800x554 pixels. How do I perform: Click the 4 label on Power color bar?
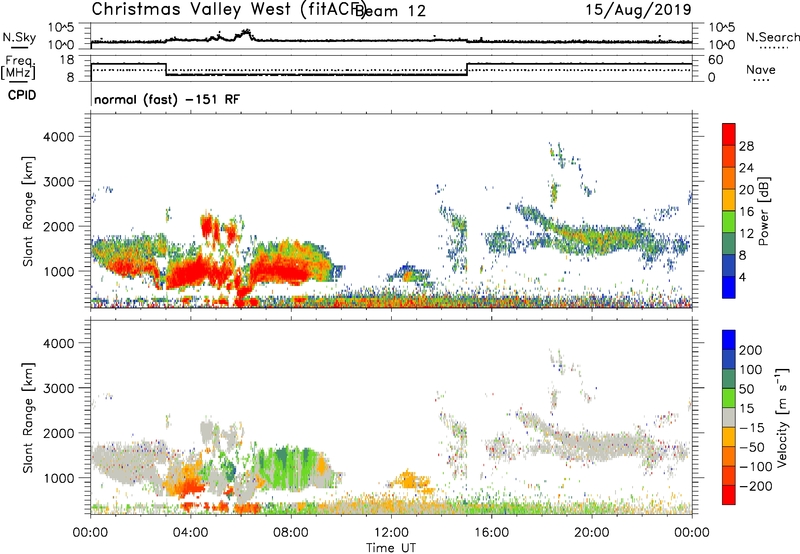click(743, 277)
